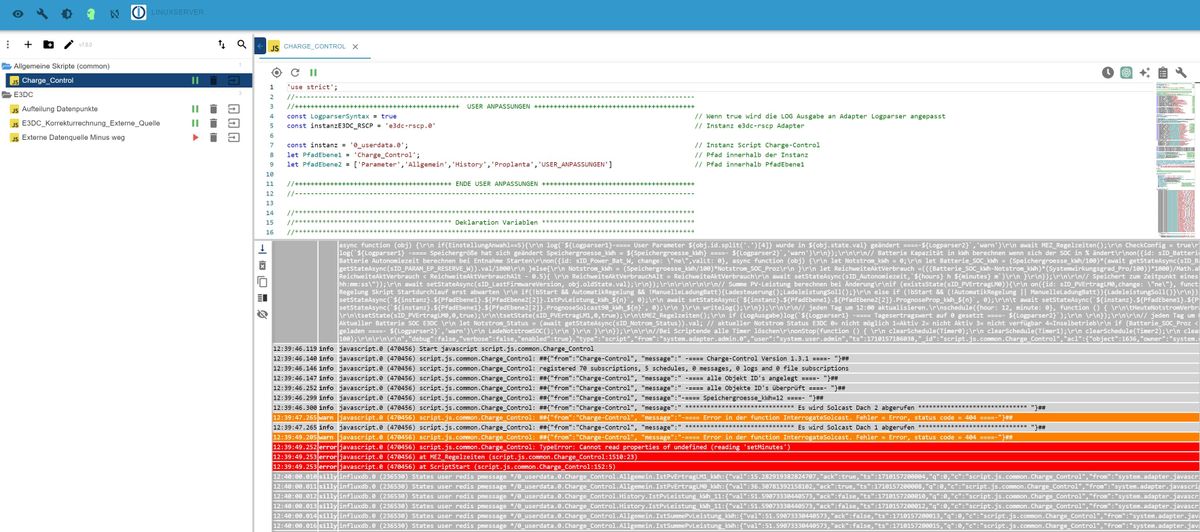Select log entry 'Charge-Control Version 1.3.1'
The height and width of the screenshot is (532, 1200).
coord(735,358)
